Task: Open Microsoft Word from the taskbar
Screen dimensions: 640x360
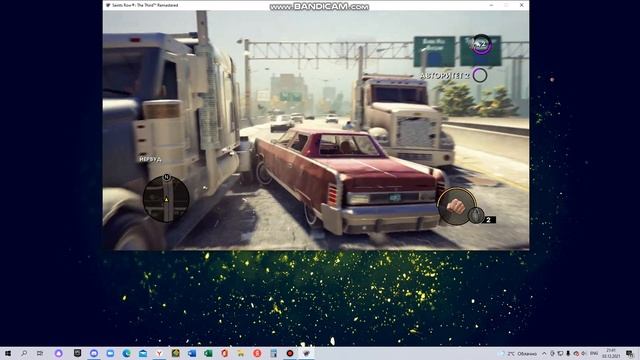Action: [x=192, y=353]
